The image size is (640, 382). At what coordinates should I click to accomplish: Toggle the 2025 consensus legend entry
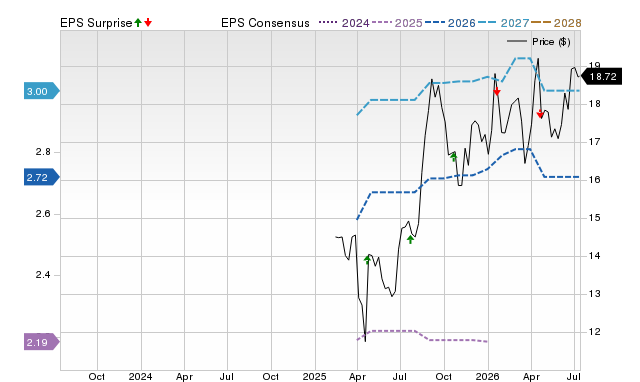coord(397,23)
